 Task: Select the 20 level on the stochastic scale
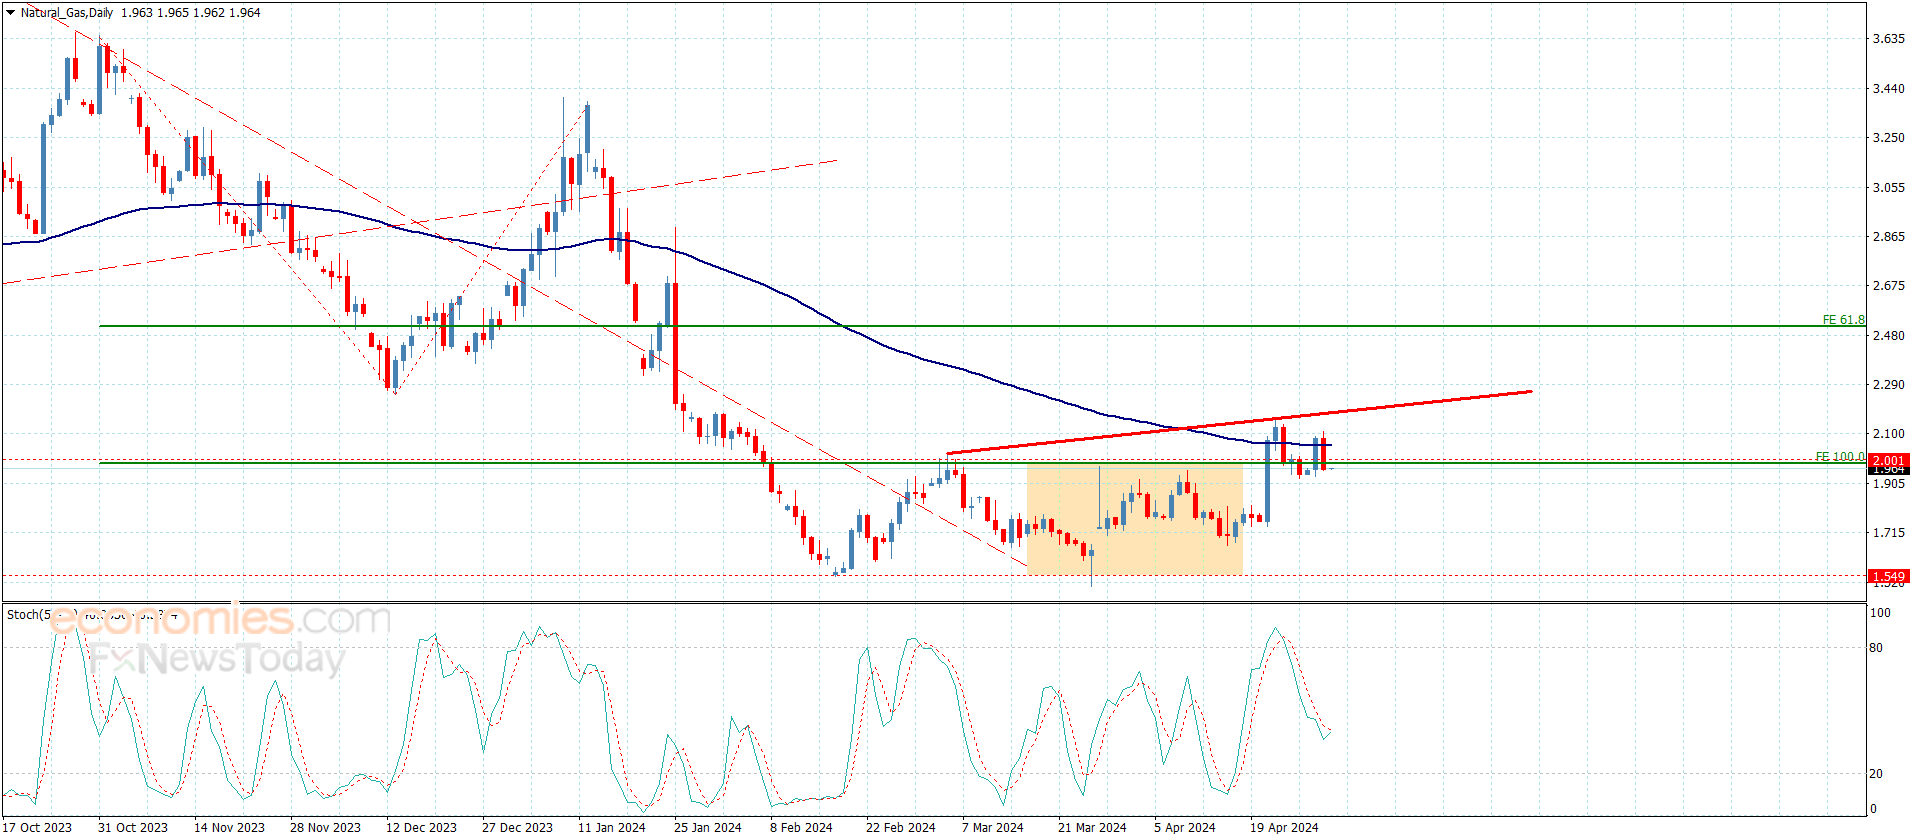(1876, 774)
